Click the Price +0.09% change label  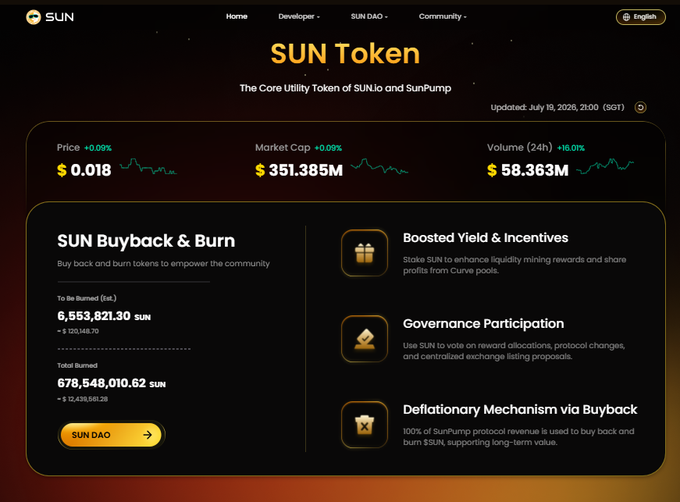click(x=98, y=148)
